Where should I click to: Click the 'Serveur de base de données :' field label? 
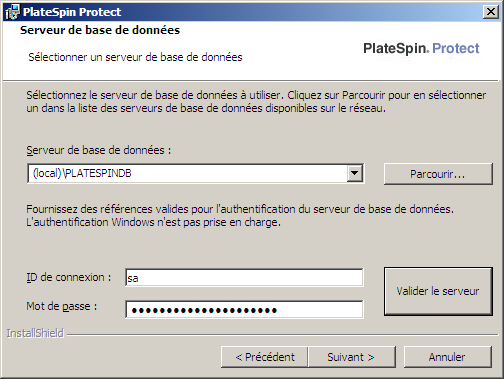(x=99, y=150)
